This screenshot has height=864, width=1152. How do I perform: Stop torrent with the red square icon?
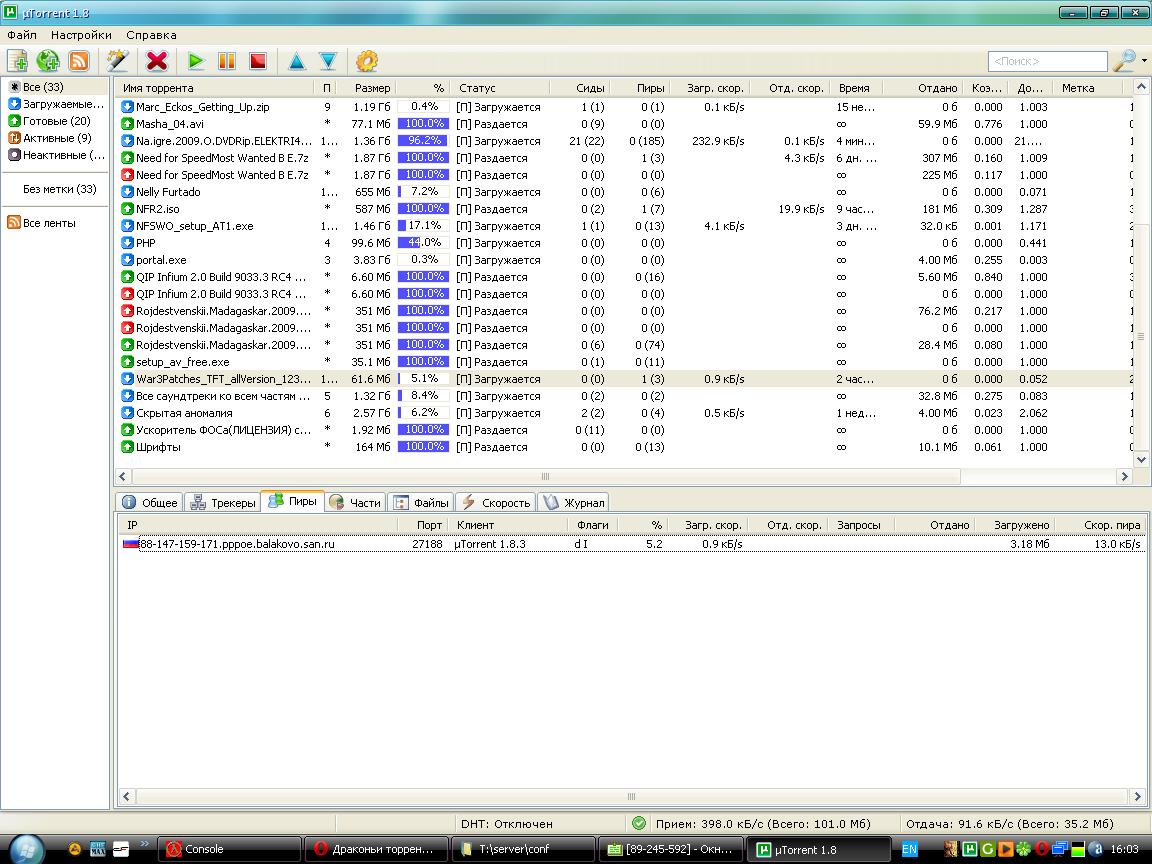(x=258, y=61)
